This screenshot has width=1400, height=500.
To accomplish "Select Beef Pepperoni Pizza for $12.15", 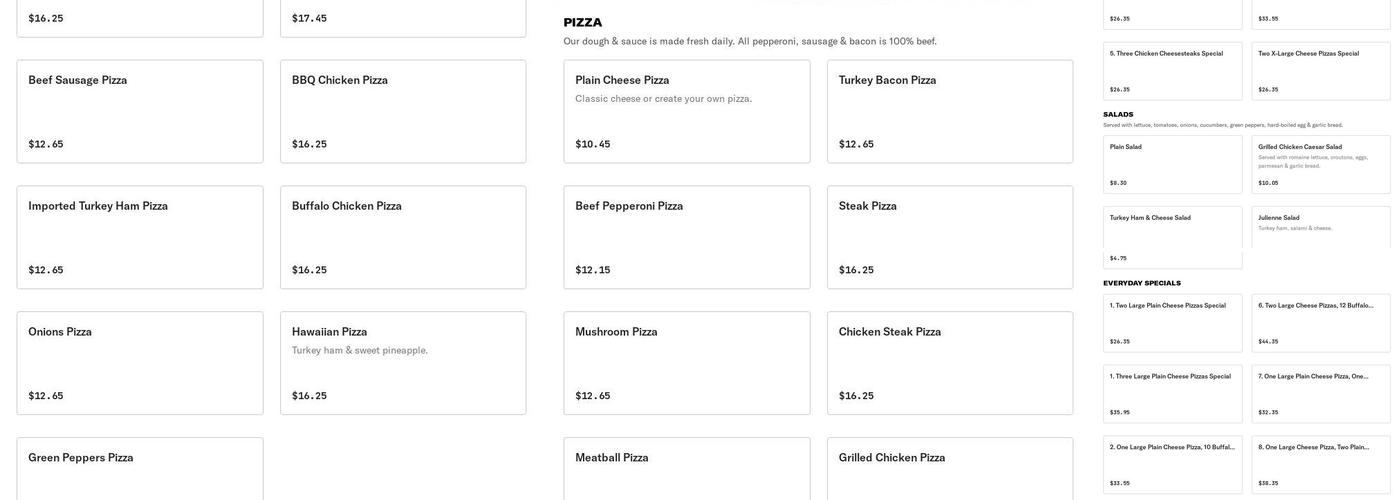I will tap(686, 237).
